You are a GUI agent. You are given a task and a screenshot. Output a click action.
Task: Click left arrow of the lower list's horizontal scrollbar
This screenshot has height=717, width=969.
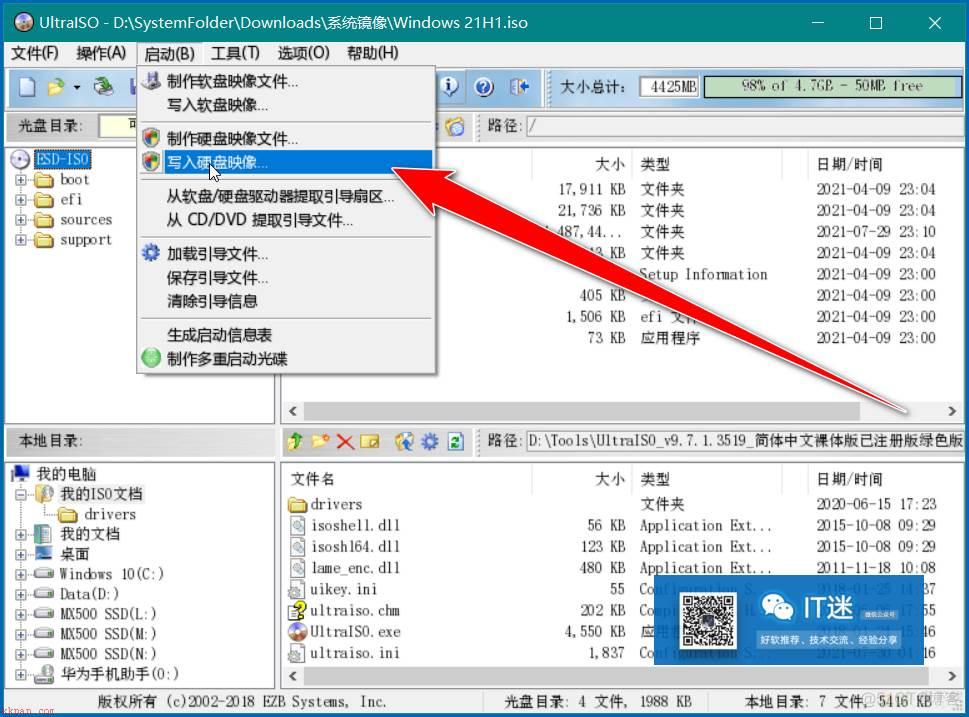(293, 676)
